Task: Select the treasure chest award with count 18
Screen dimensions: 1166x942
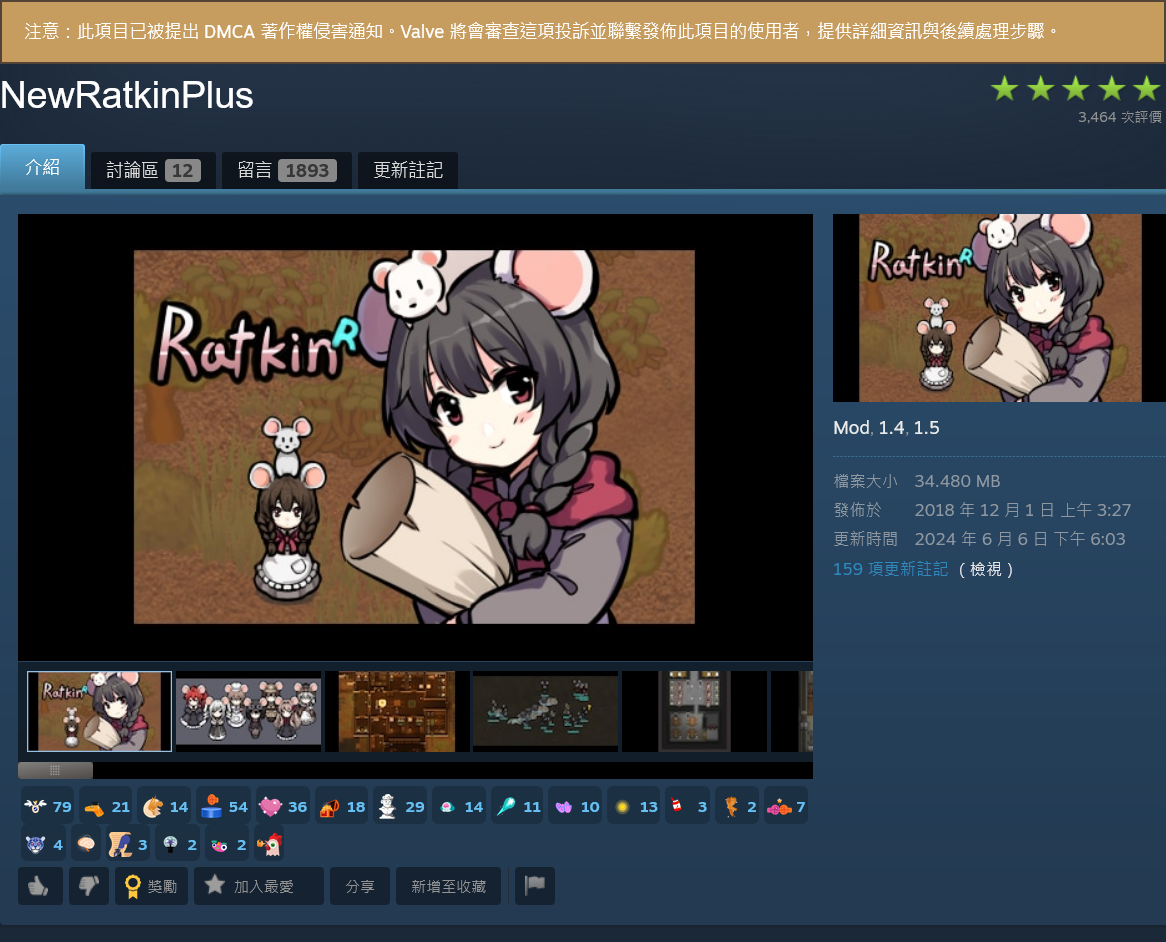Action: point(341,806)
